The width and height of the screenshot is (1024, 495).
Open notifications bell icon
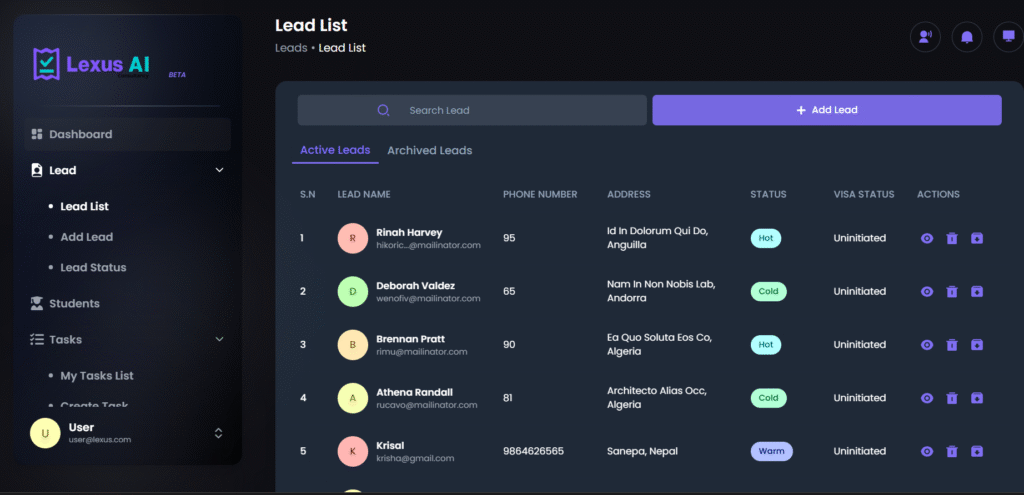[967, 37]
